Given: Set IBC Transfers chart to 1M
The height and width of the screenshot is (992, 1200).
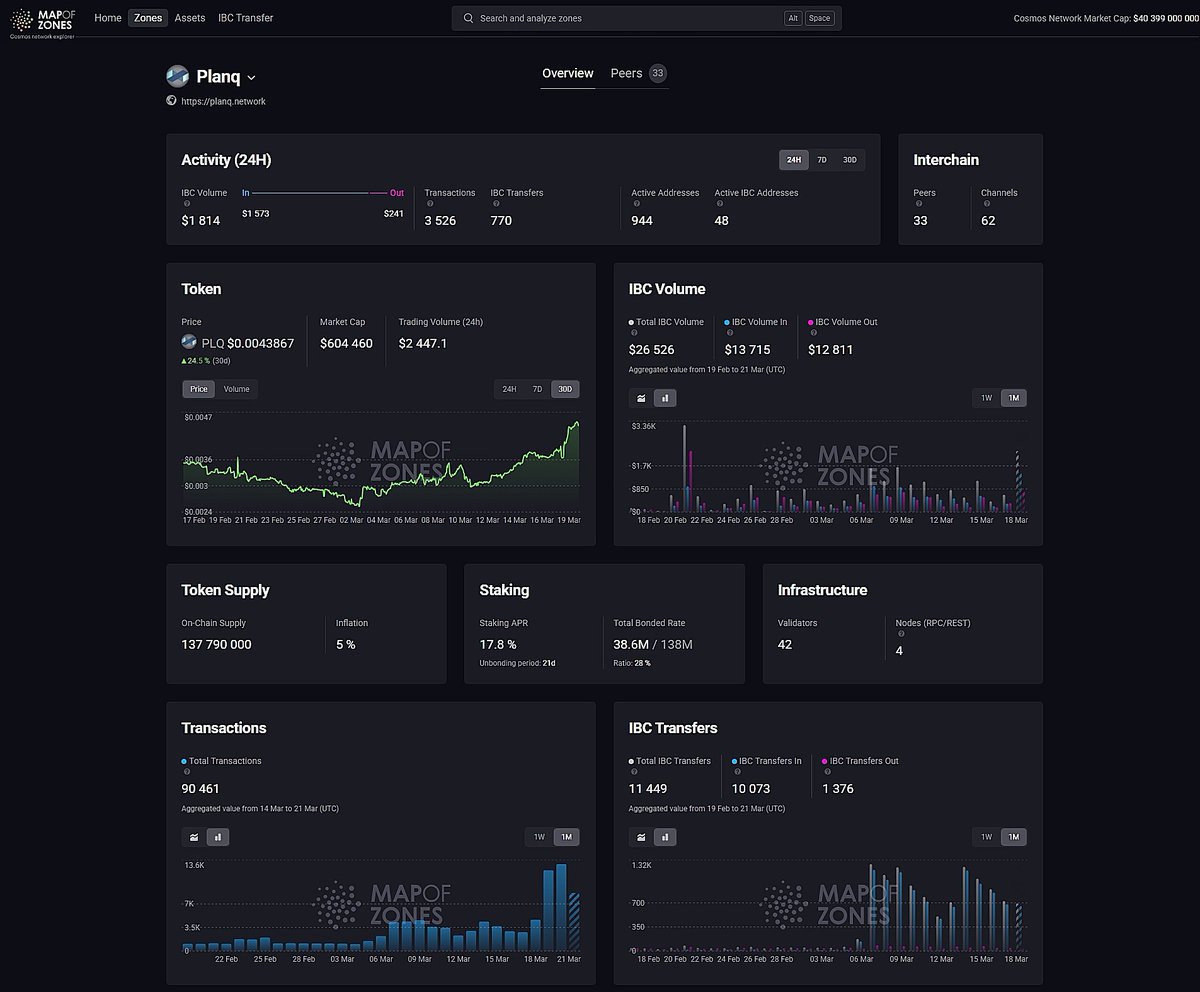Looking at the screenshot, I should pos(1013,837).
